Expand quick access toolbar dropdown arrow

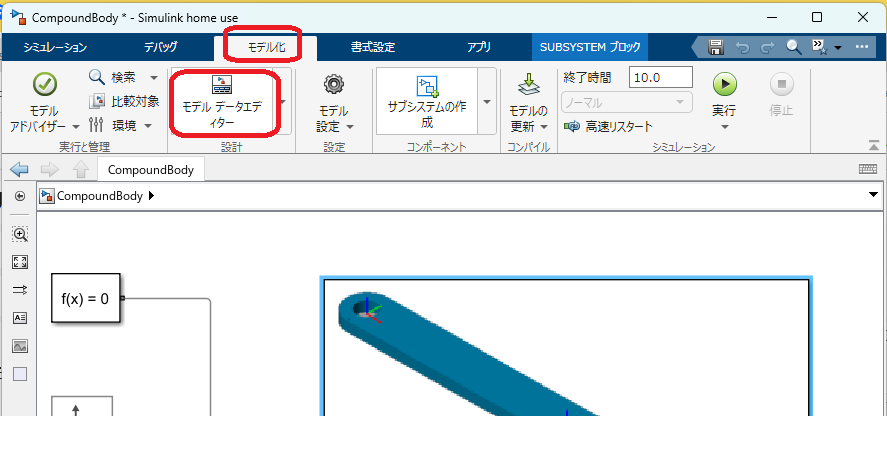(x=838, y=48)
